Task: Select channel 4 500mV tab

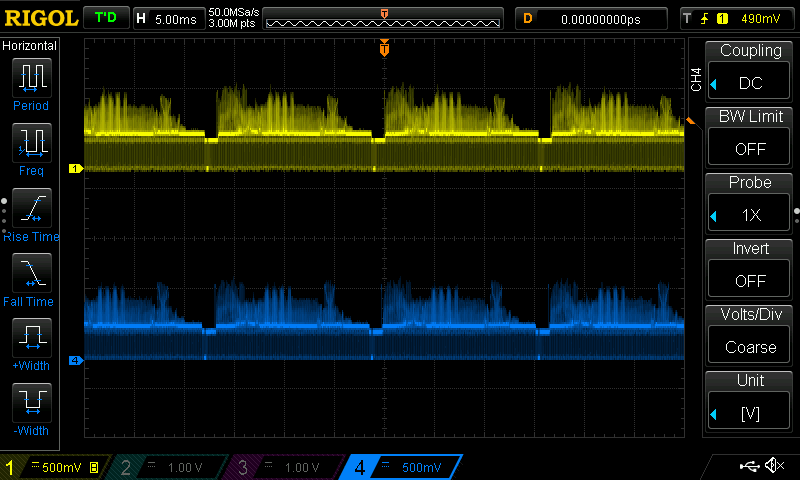Action: point(402,467)
